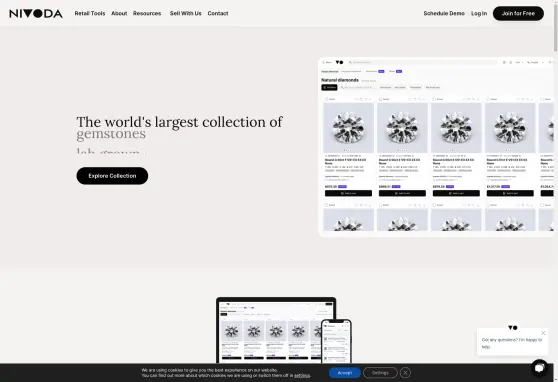Image resolution: width=558 pixels, height=382 pixels.
Task: Click the phone mockup image
Action: (336, 341)
